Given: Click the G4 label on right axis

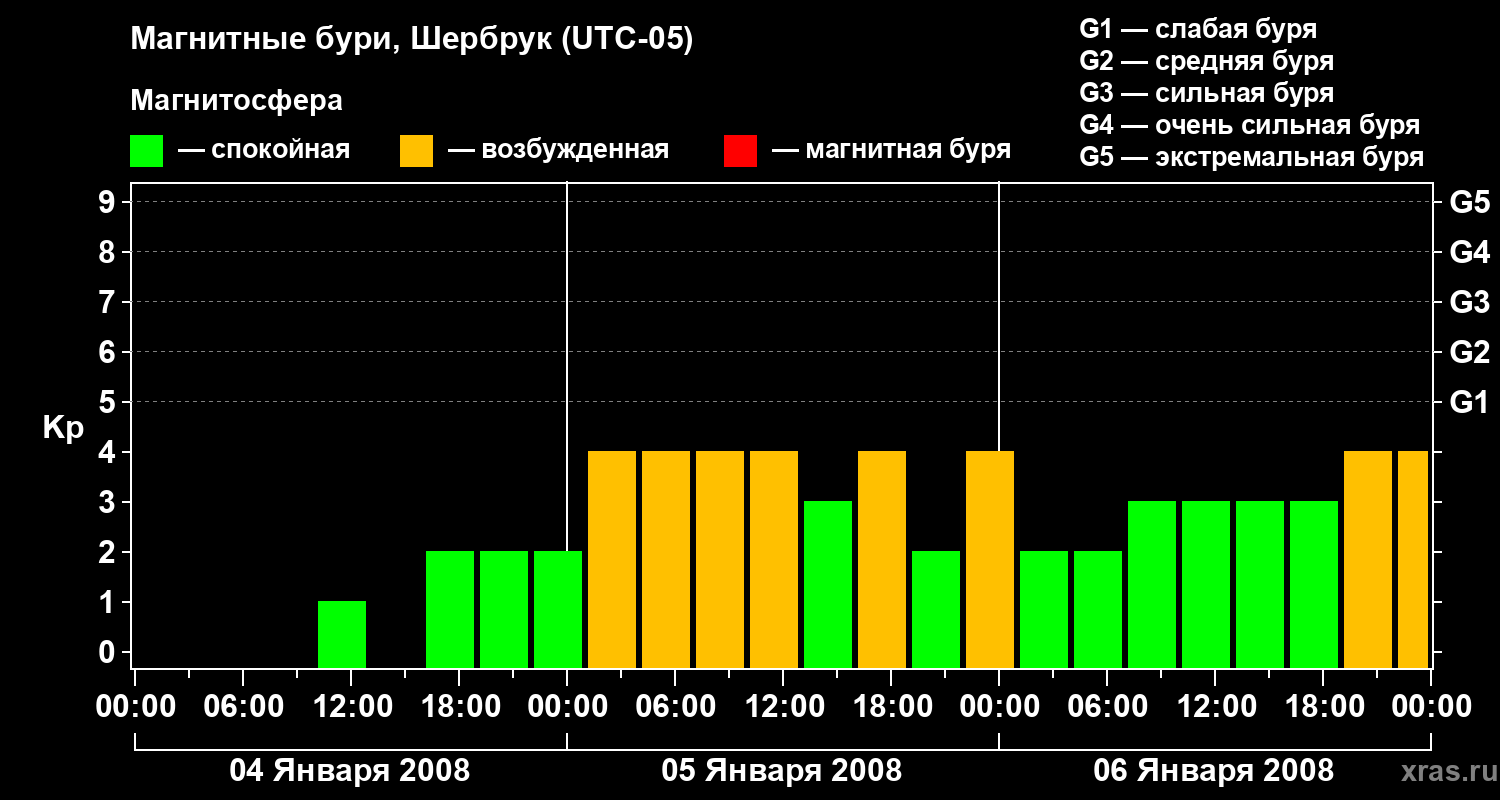Looking at the screenshot, I should click(x=1469, y=252).
